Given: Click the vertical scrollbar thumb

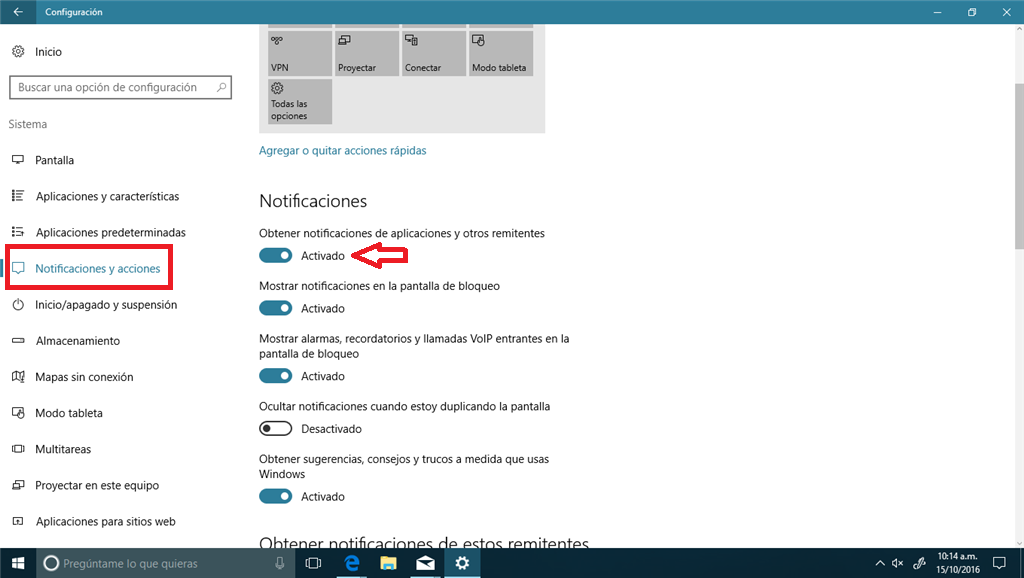Looking at the screenshot, I should [x=1019, y=166].
